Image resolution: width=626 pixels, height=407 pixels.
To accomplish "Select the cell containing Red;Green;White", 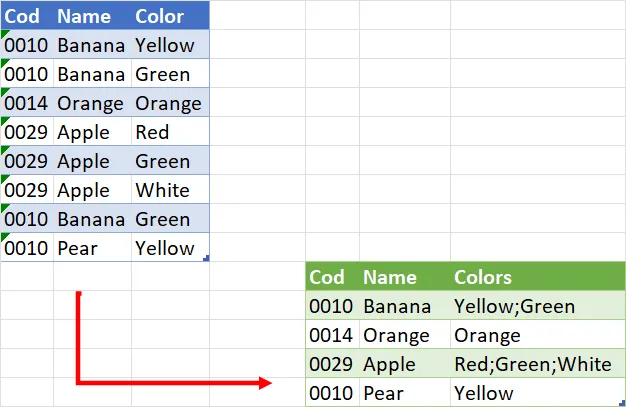I will 531,365.
